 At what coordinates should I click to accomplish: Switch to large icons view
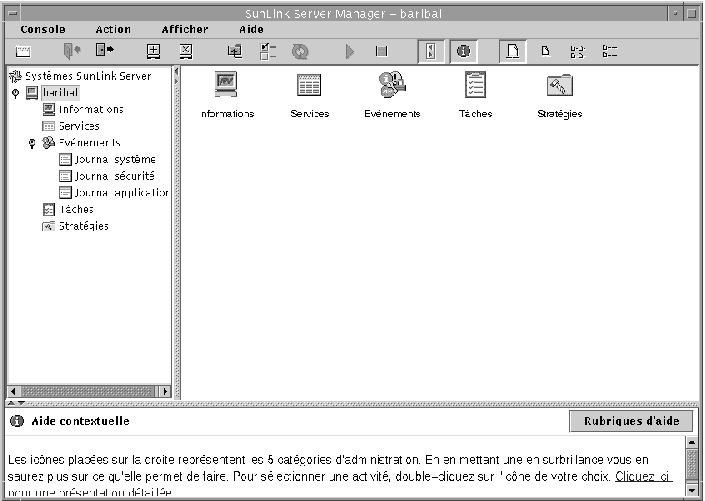tap(513, 51)
